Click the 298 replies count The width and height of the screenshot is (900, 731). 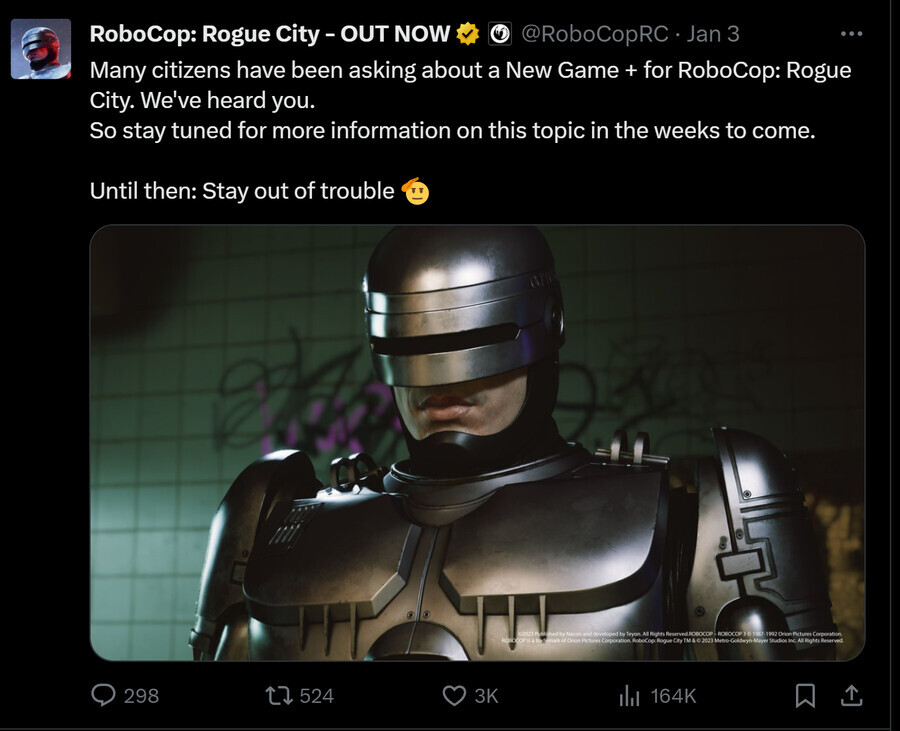[x=141, y=696]
